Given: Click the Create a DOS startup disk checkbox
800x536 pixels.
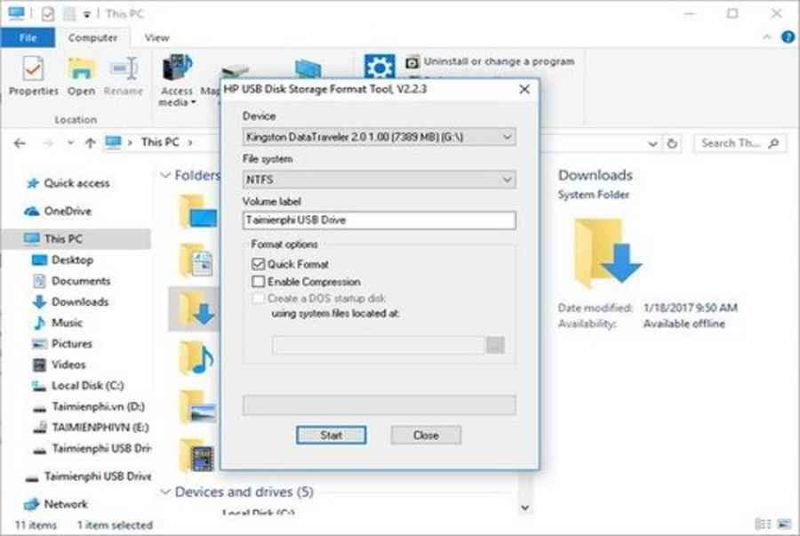Looking at the screenshot, I should click(259, 298).
